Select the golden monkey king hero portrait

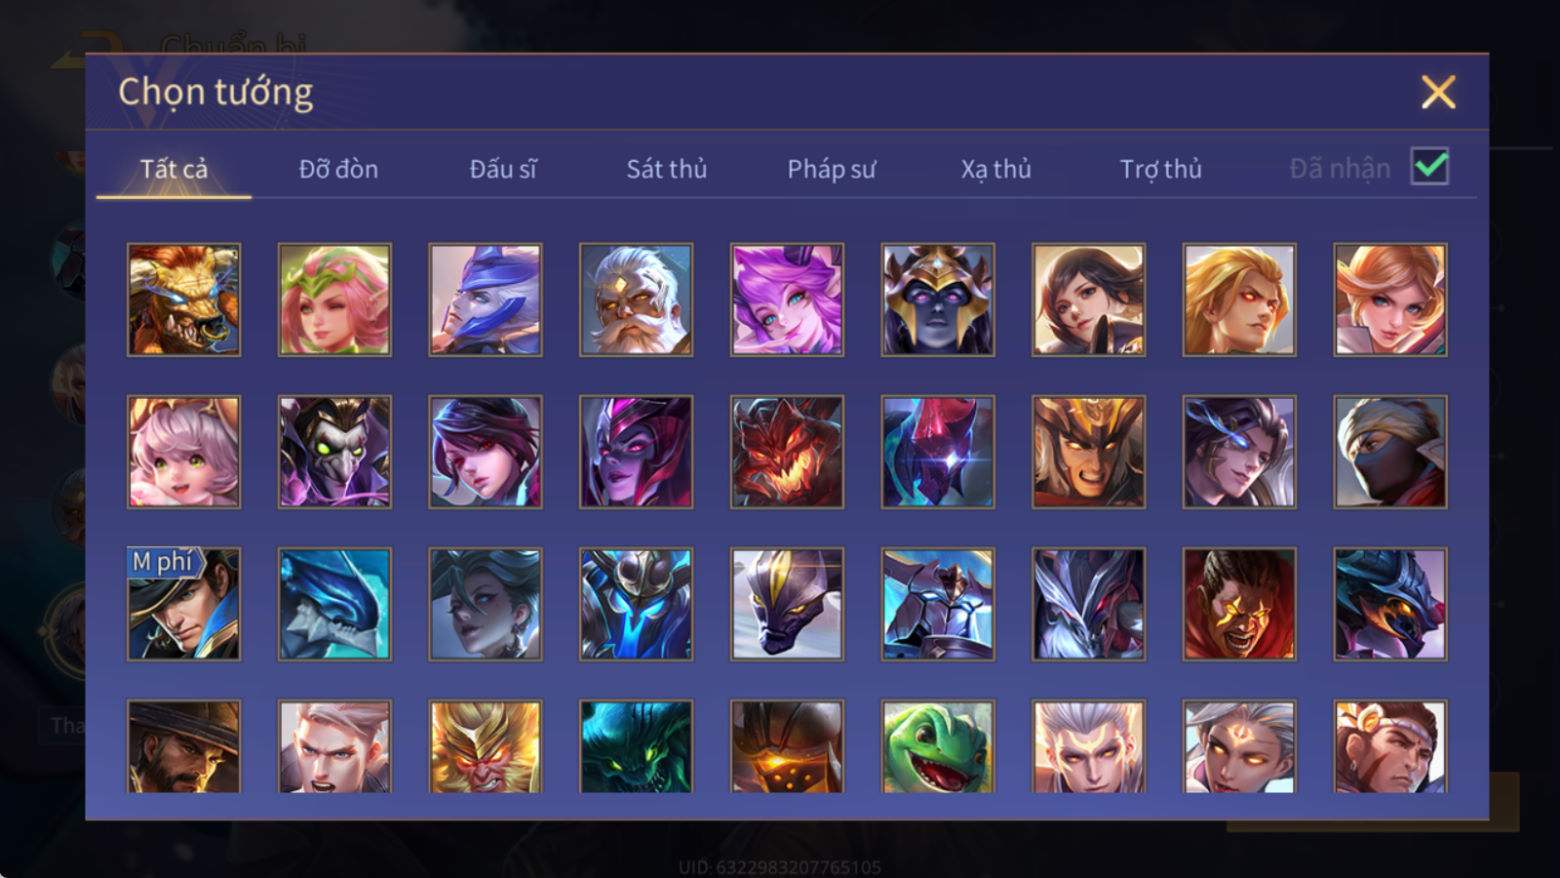485,746
